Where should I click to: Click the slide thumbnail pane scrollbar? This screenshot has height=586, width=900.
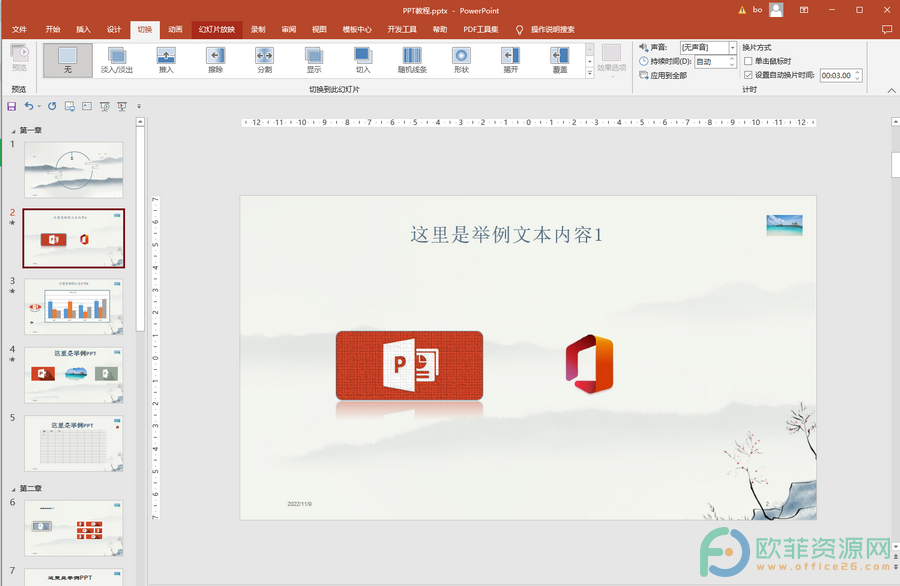(140, 228)
